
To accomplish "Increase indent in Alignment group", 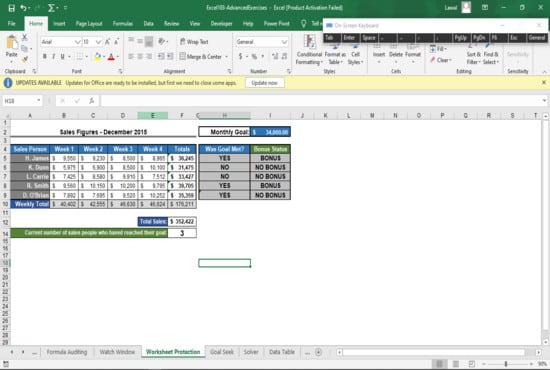I will click(170, 56).
